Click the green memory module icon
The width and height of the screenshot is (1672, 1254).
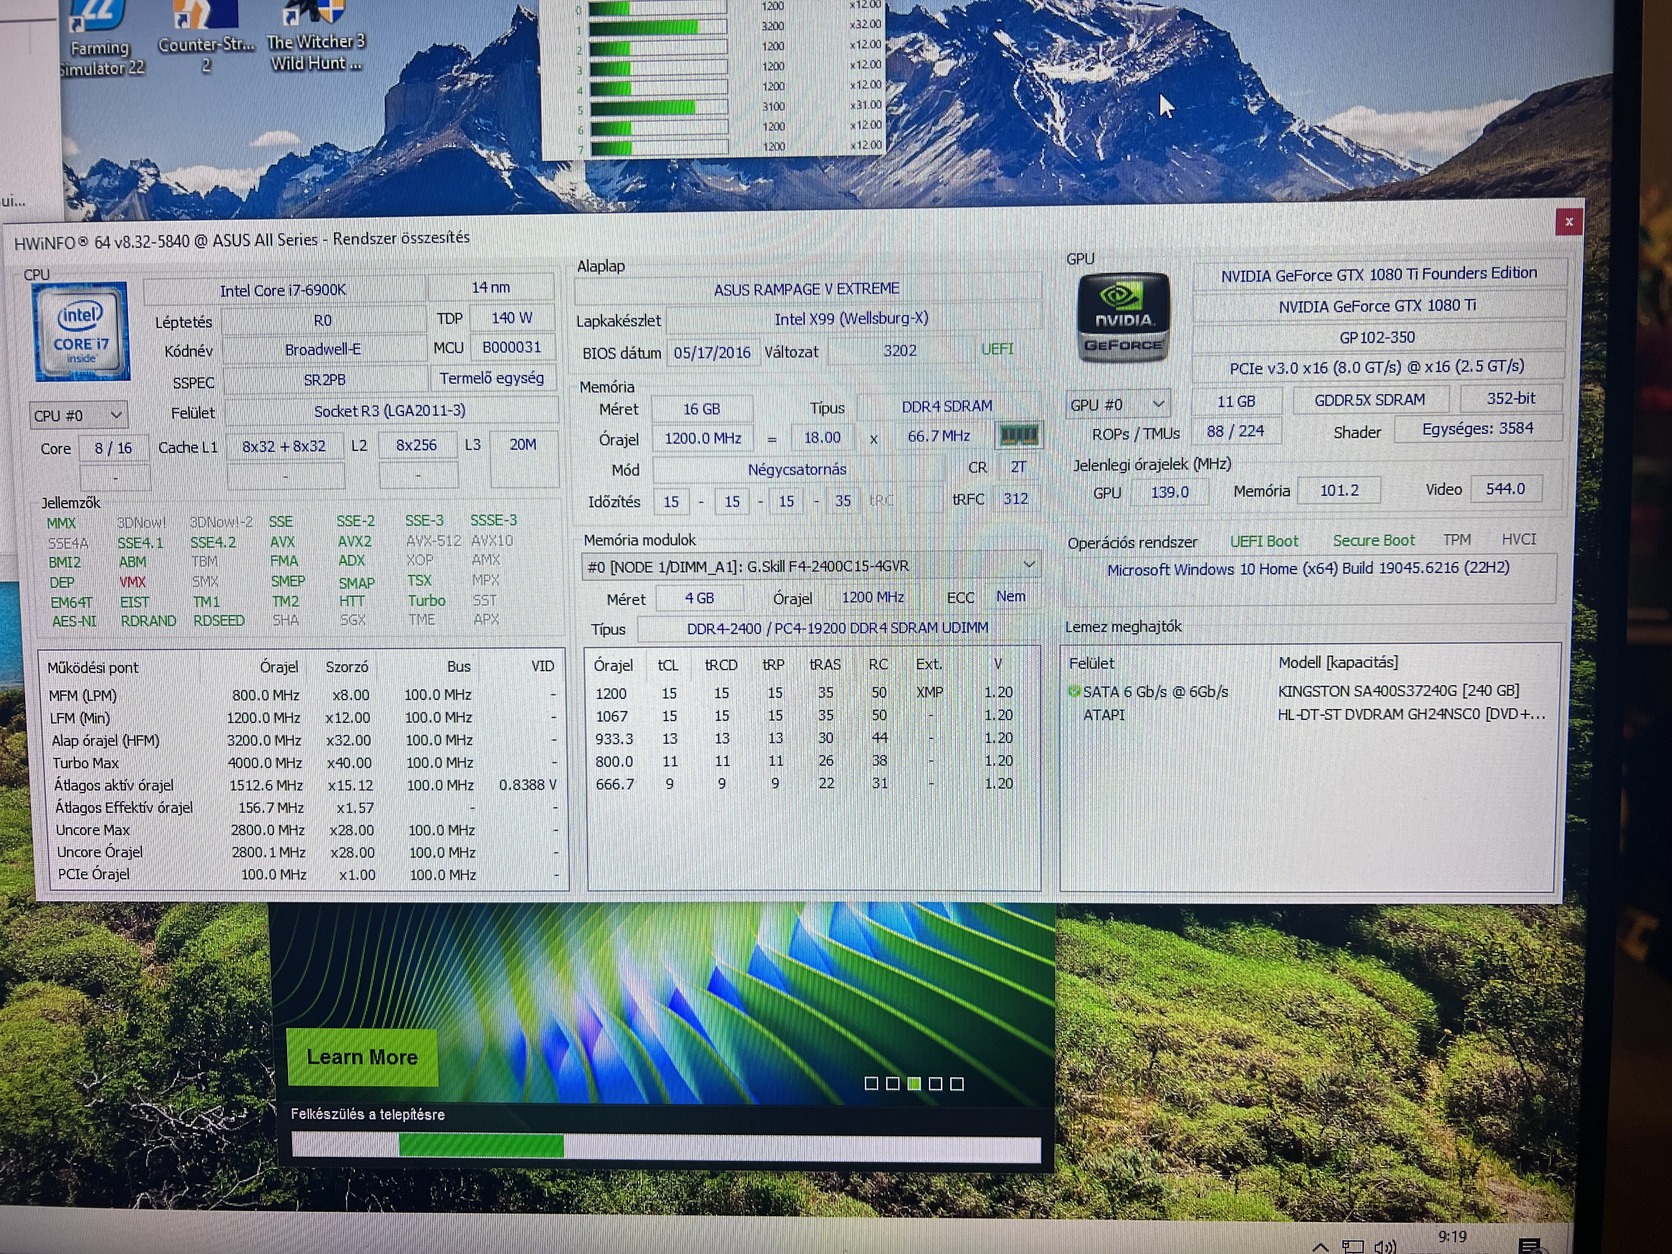point(1019,435)
